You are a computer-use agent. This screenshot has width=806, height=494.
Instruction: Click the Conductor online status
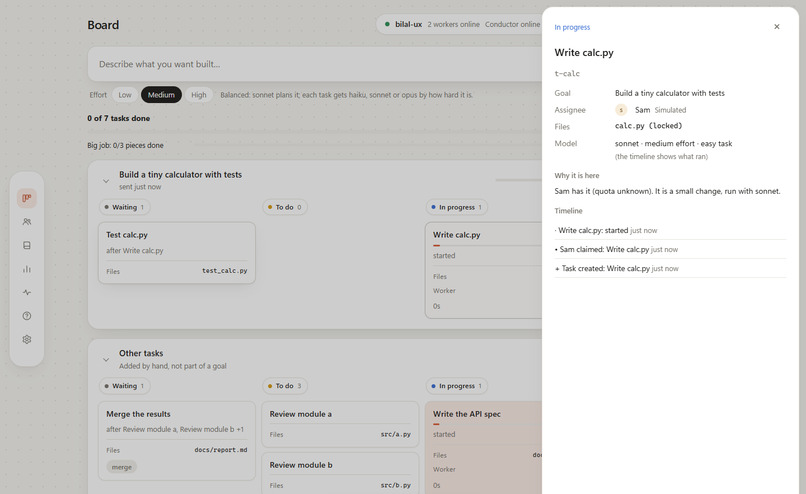[x=512, y=24]
